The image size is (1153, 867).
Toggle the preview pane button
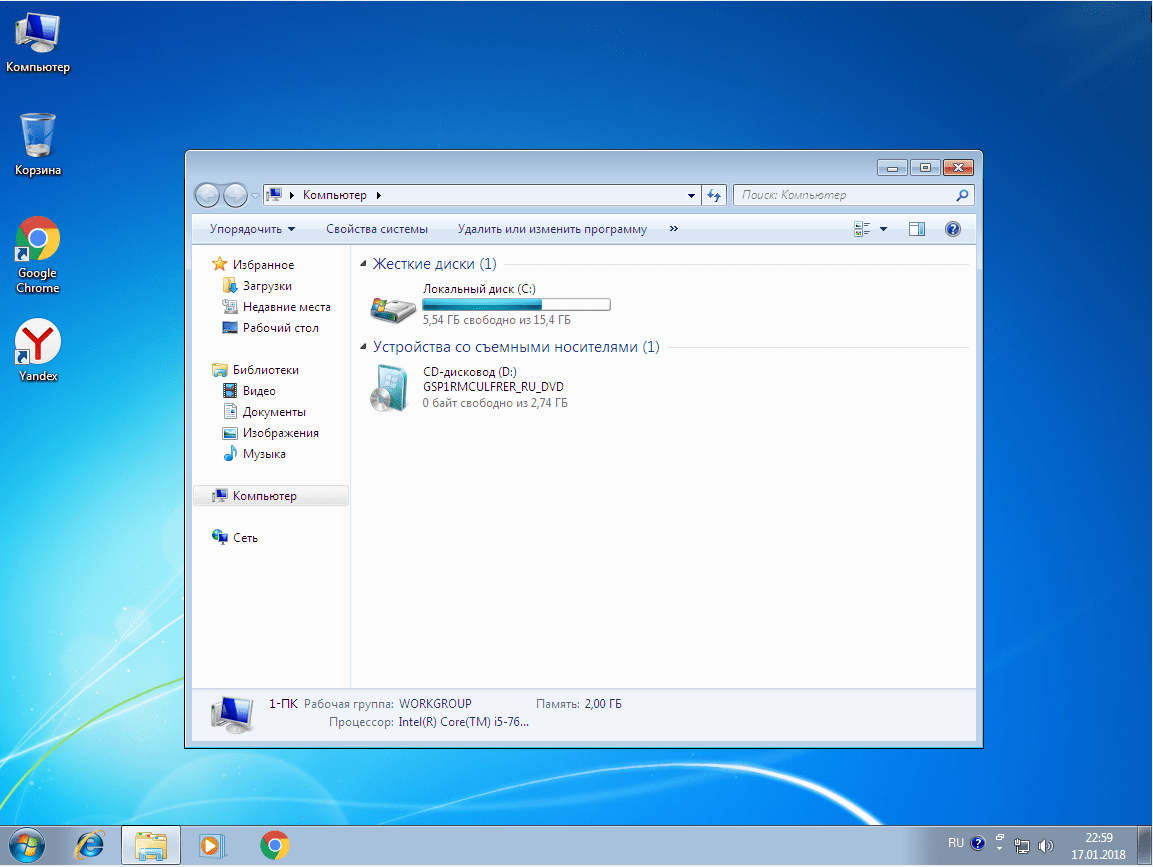pos(917,229)
